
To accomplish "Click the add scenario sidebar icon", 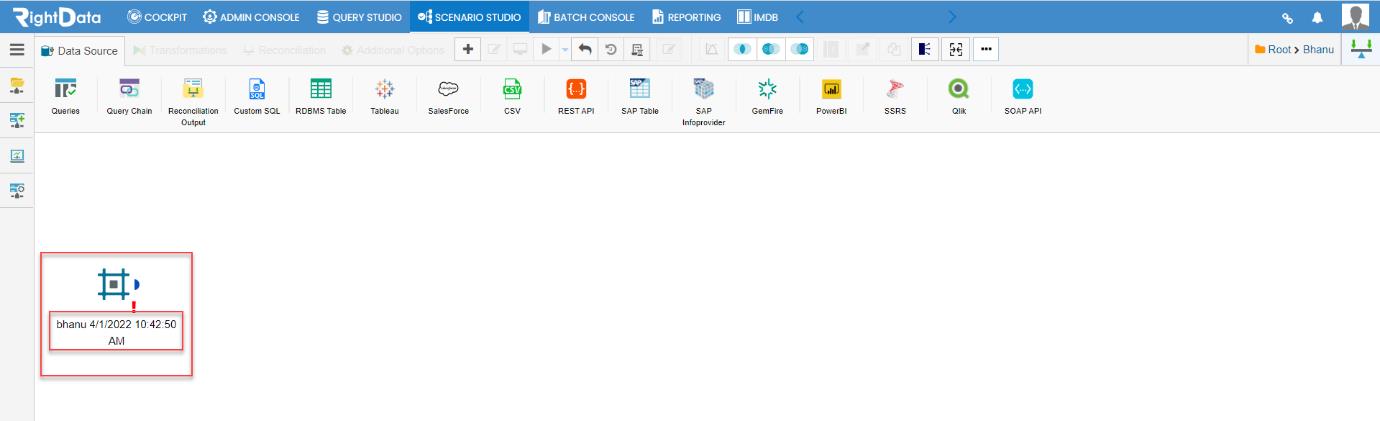I will (x=17, y=122).
